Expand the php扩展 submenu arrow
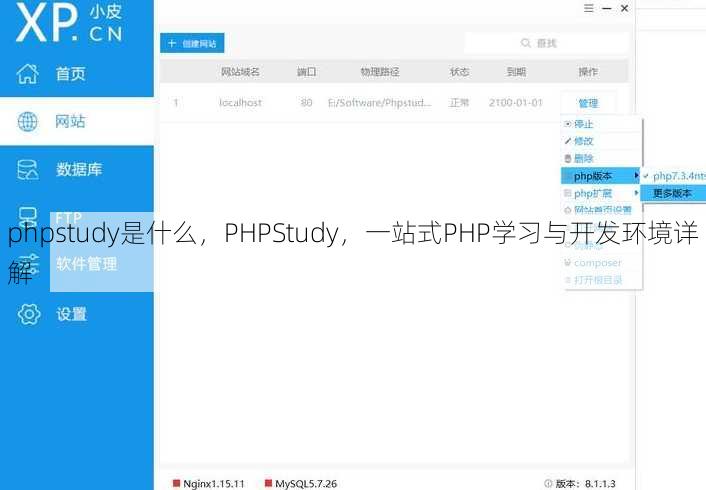Image resolution: width=706 pixels, height=490 pixels. 636,193
